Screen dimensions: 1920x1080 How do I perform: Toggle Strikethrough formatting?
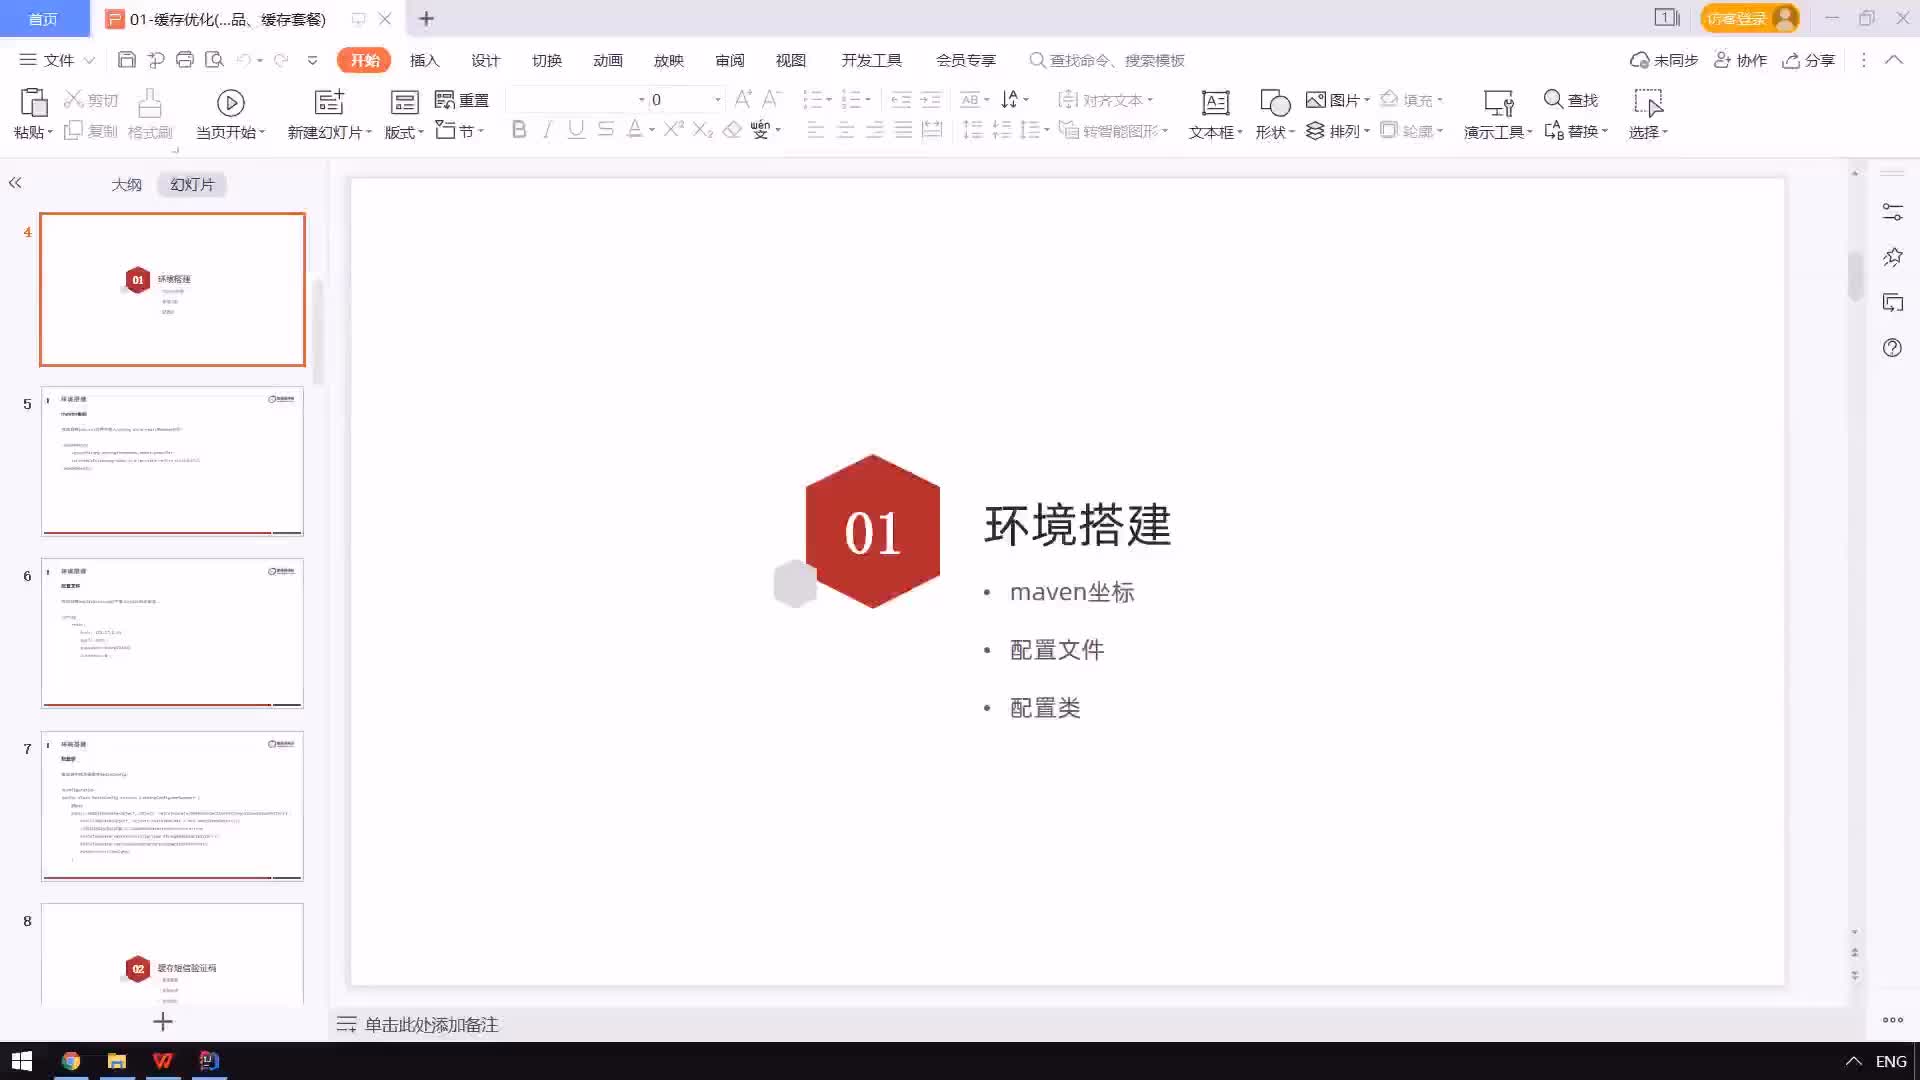(x=605, y=130)
